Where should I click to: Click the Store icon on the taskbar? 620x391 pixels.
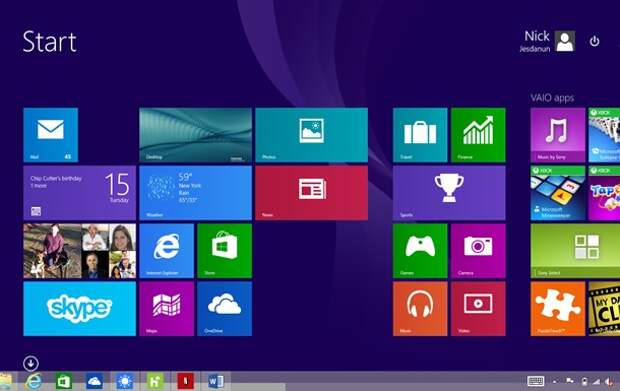coord(64,382)
